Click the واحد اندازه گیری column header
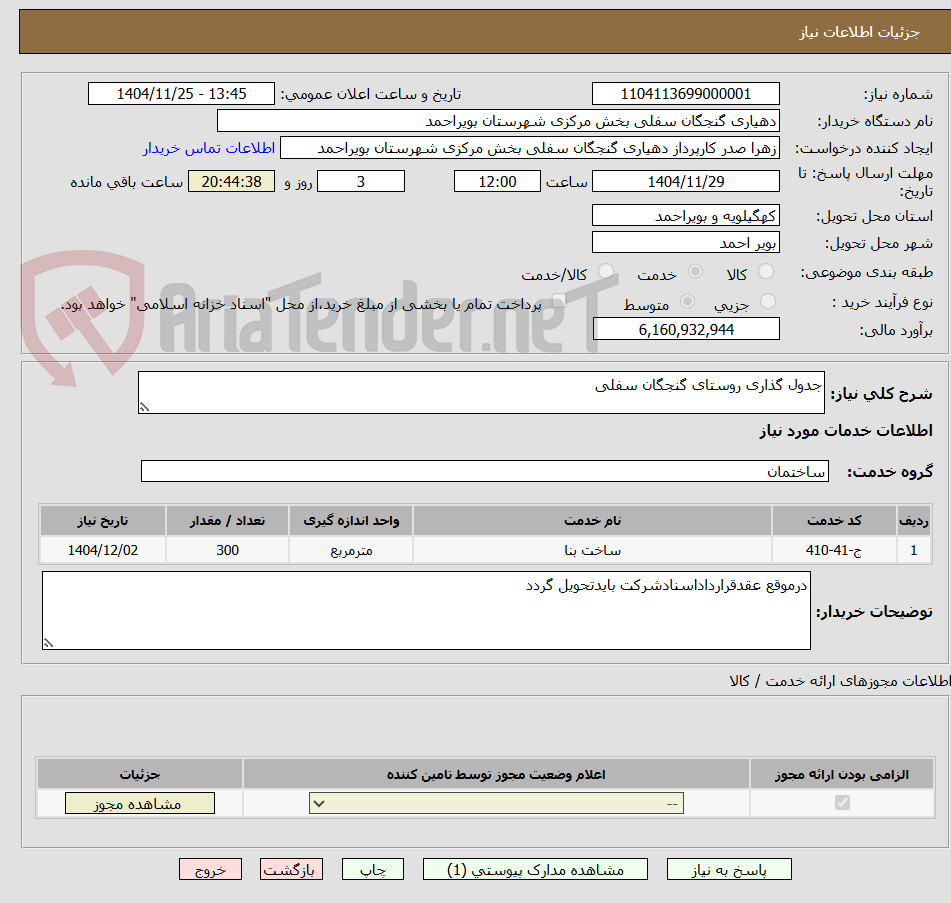This screenshot has width=951, height=903. pyautogui.click(x=351, y=520)
